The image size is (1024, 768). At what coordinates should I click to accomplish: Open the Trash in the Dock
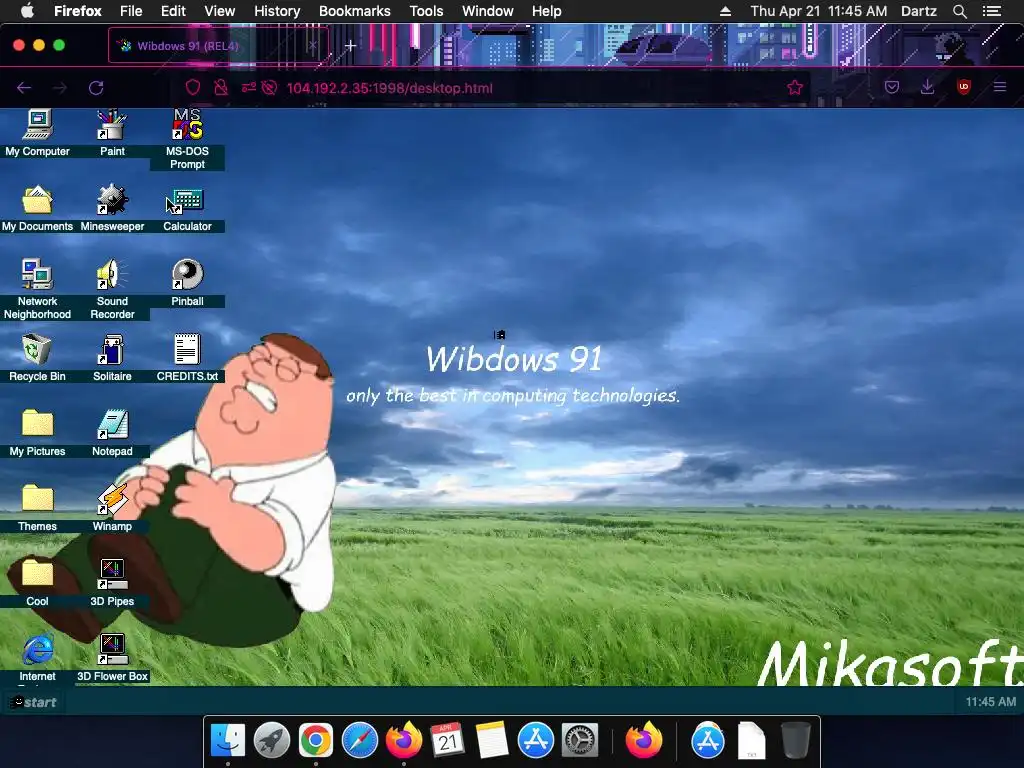pos(795,741)
